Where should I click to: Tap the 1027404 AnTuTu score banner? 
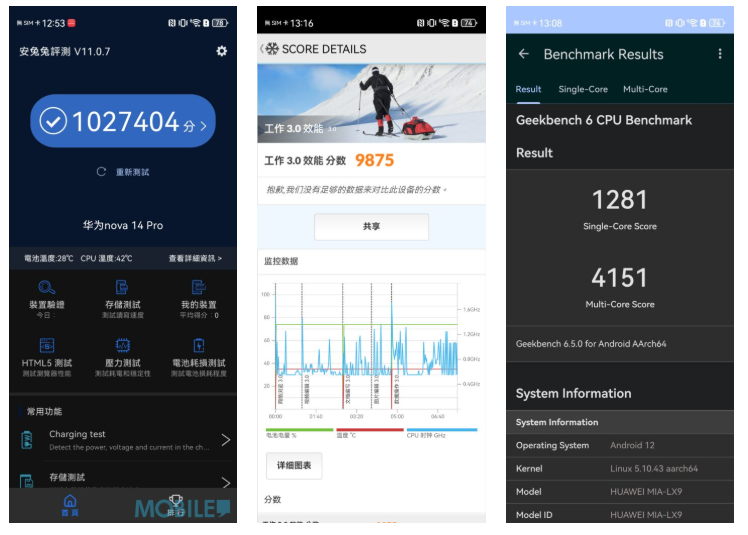tap(123, 122)
